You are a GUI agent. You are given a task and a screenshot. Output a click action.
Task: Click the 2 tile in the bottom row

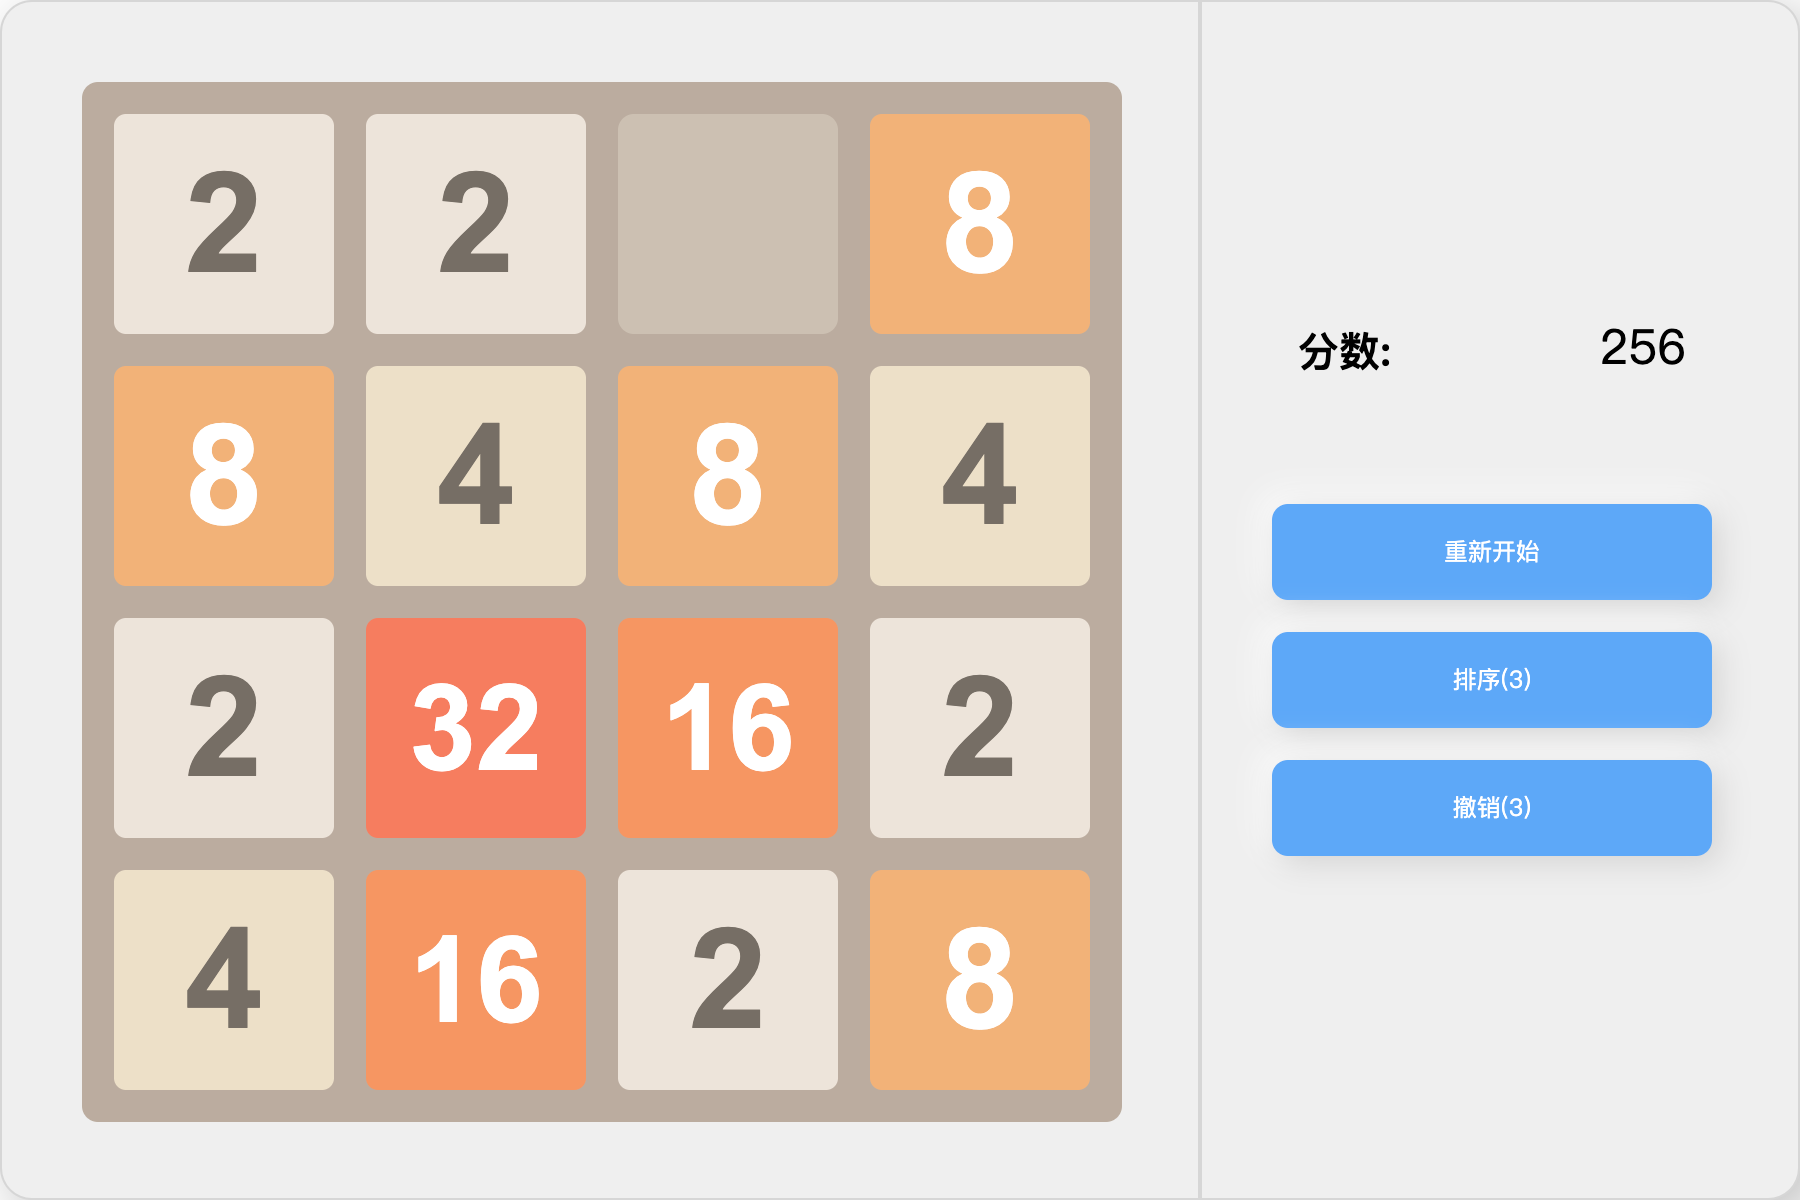728,980
